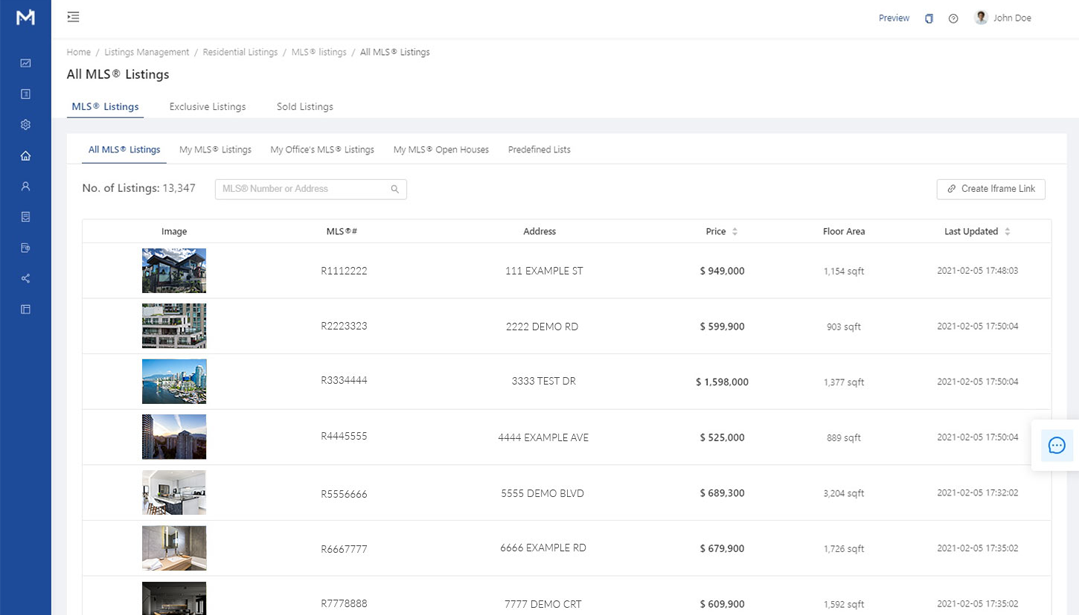Toggle the sidebar collapse menu icon
This screenshot has height=615, width=1079.
click(x=73, y=17)
